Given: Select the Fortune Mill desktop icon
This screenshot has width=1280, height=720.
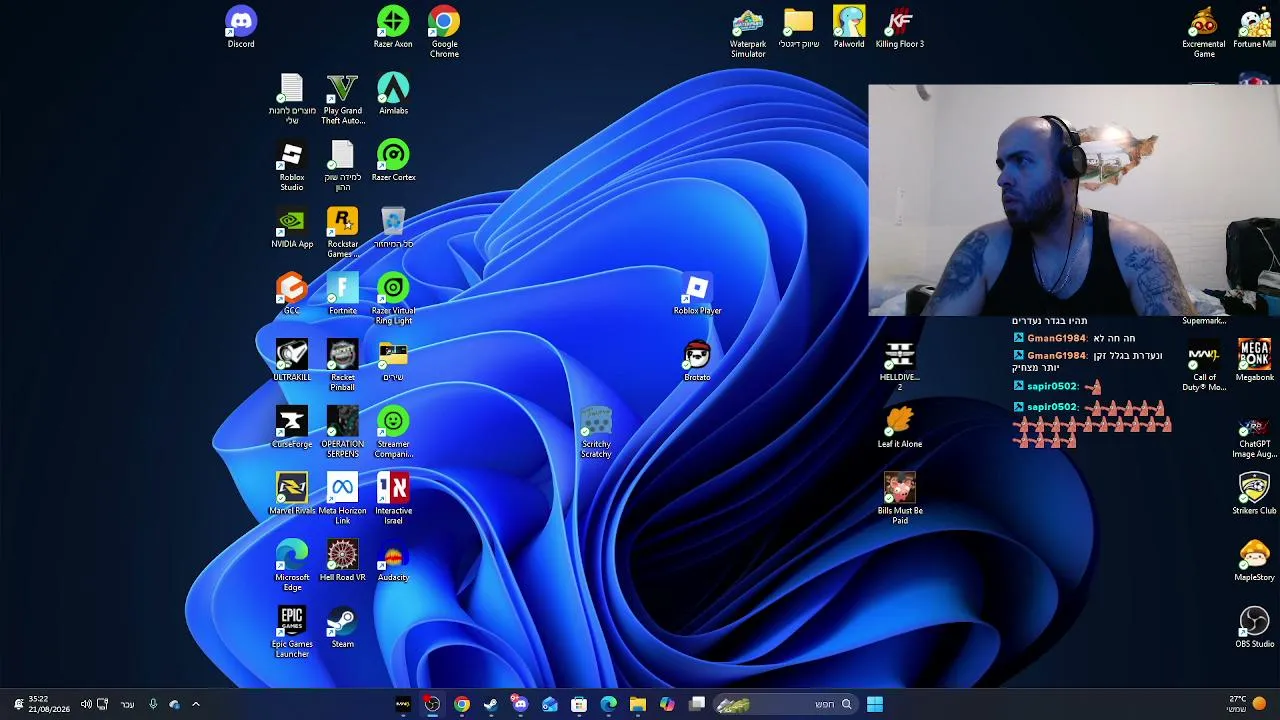Looking at the screenshot, I should (1255, 28).
